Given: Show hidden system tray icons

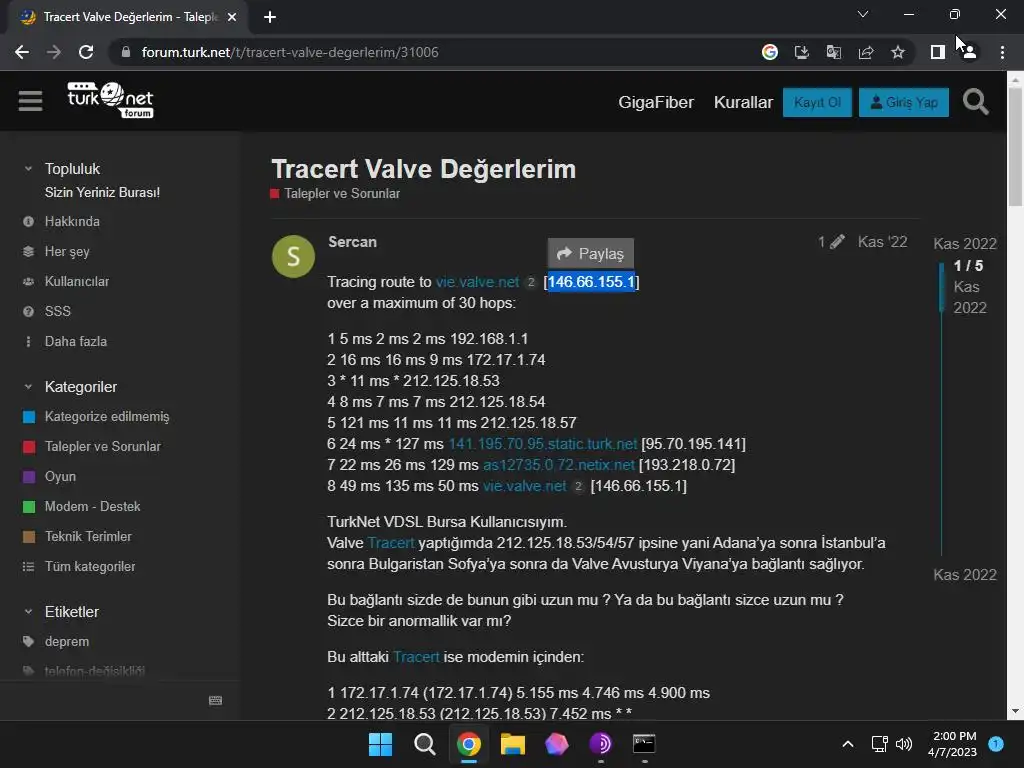Looking at the screenshot, I should (848, 744).
